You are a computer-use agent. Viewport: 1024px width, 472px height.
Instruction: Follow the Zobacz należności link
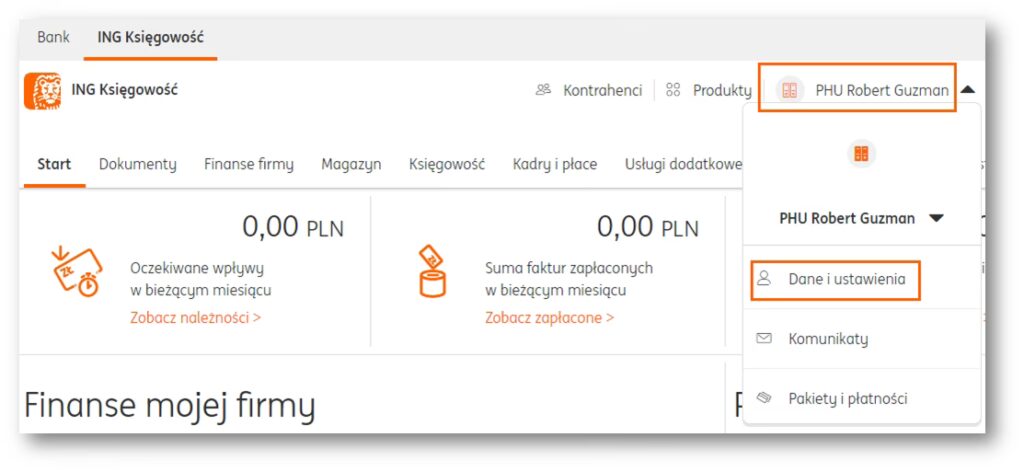pyautogui.click(x=195, y=318)
